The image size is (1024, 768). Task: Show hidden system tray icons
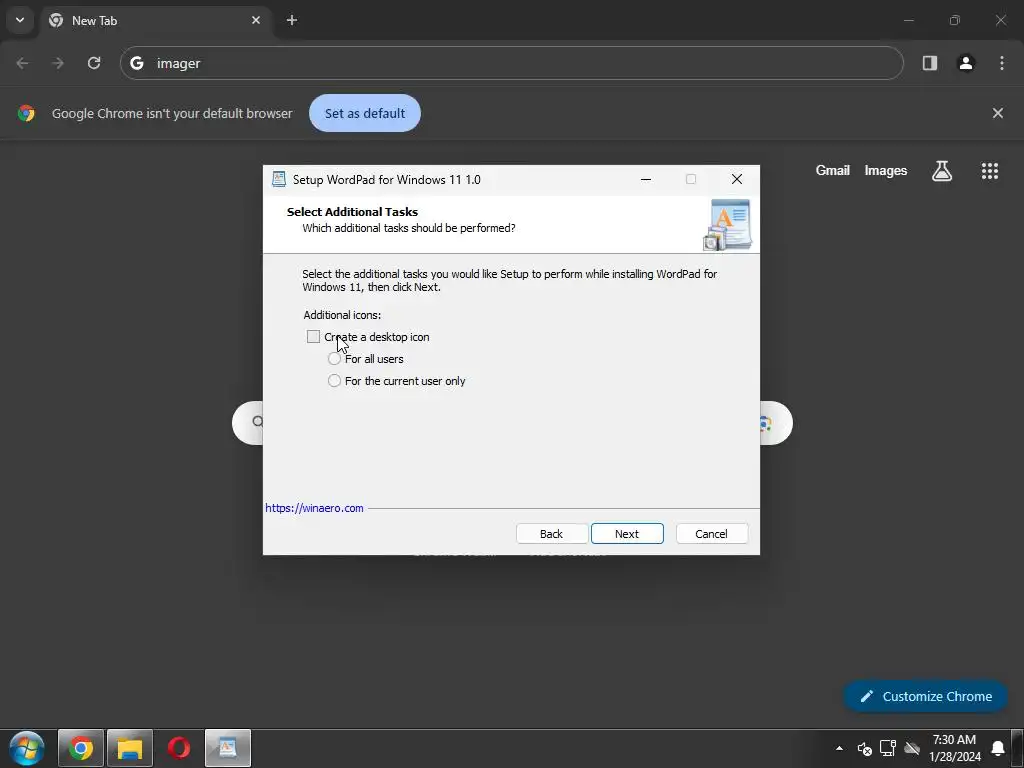[839, 748]
